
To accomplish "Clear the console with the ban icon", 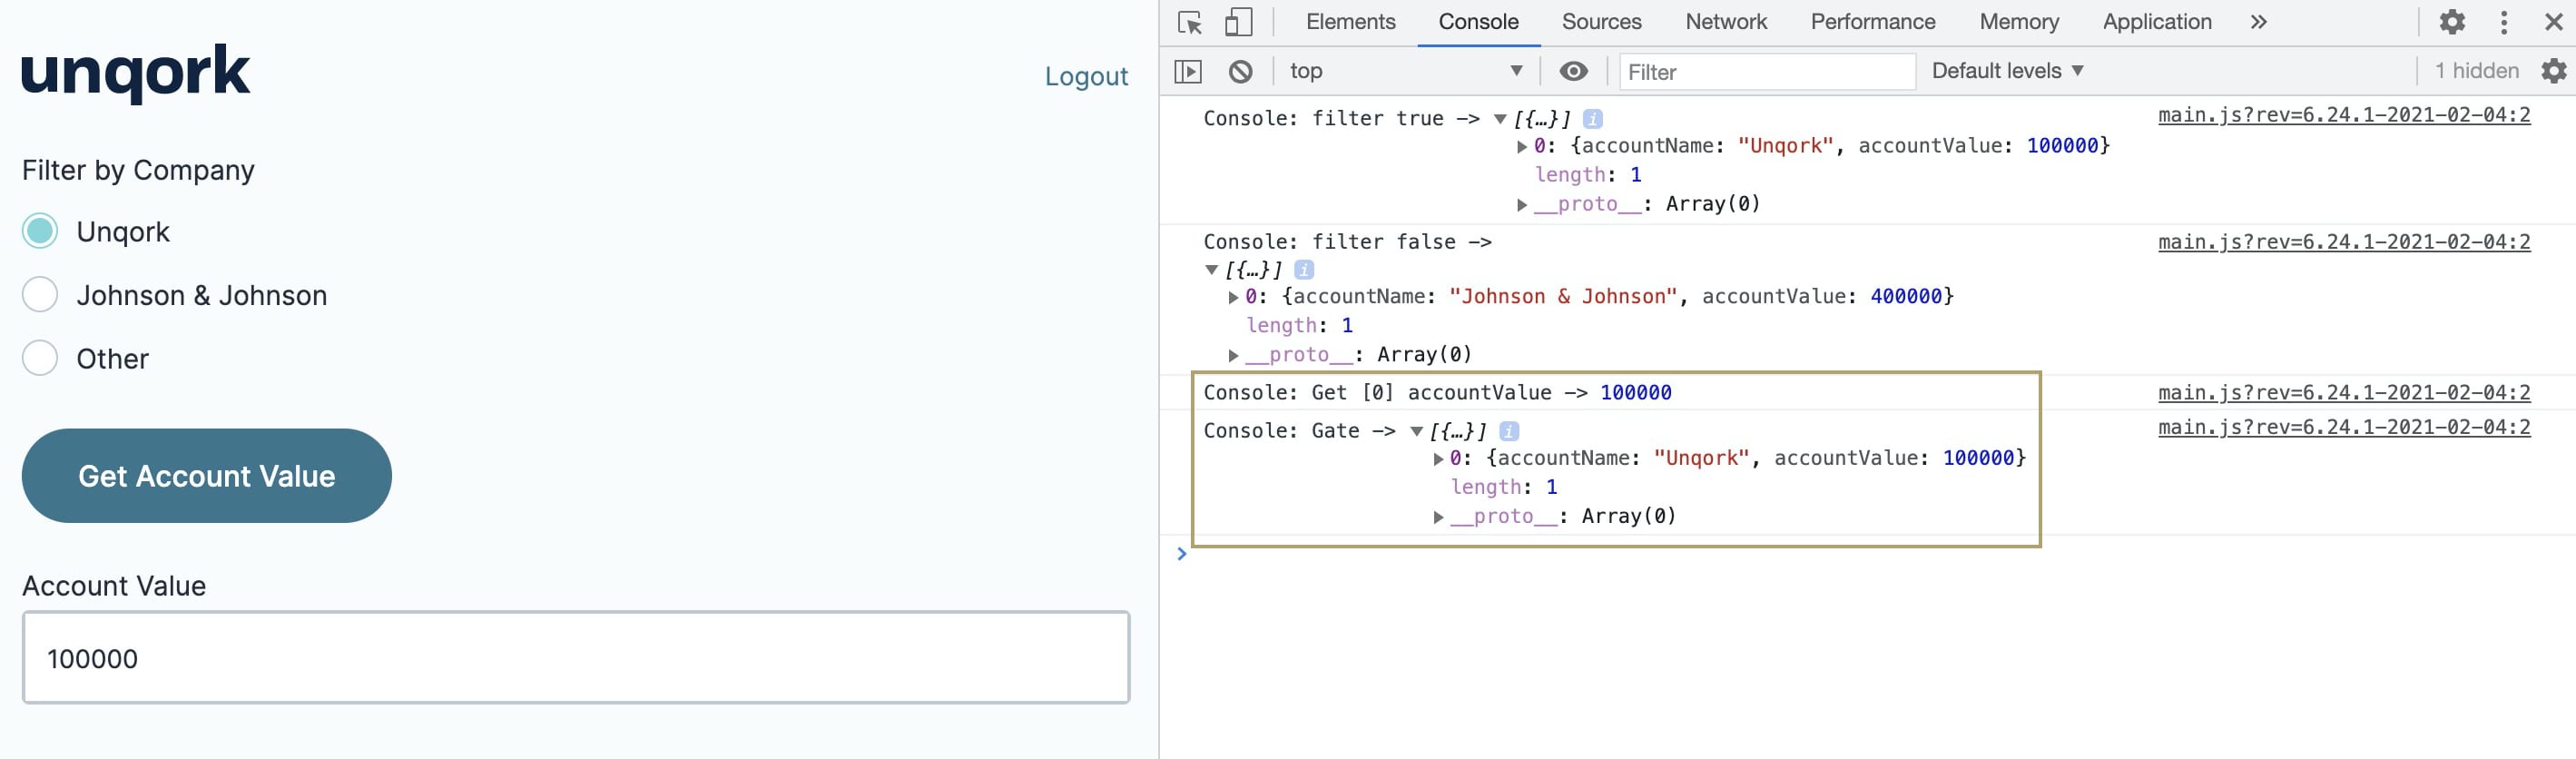I will coord(1240,71).
